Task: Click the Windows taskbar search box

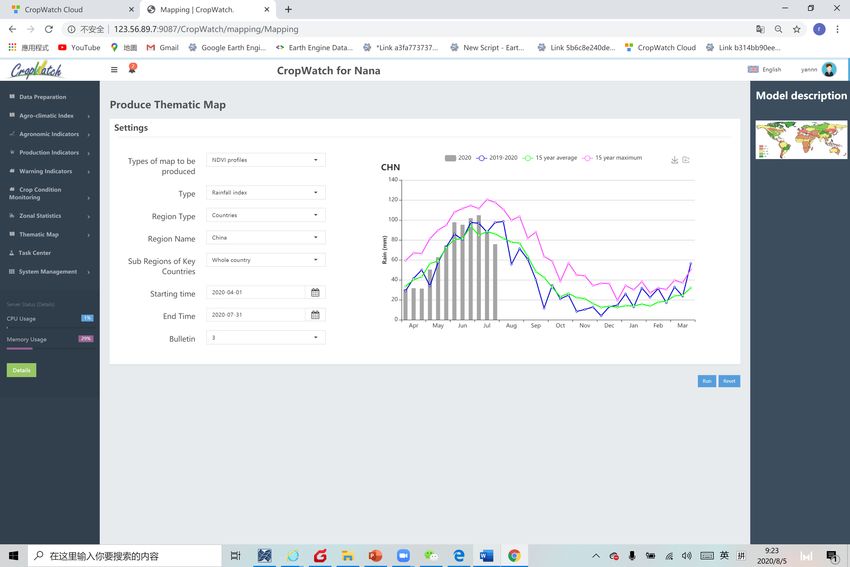Action: pyautogui.click(x=125, y=556)
